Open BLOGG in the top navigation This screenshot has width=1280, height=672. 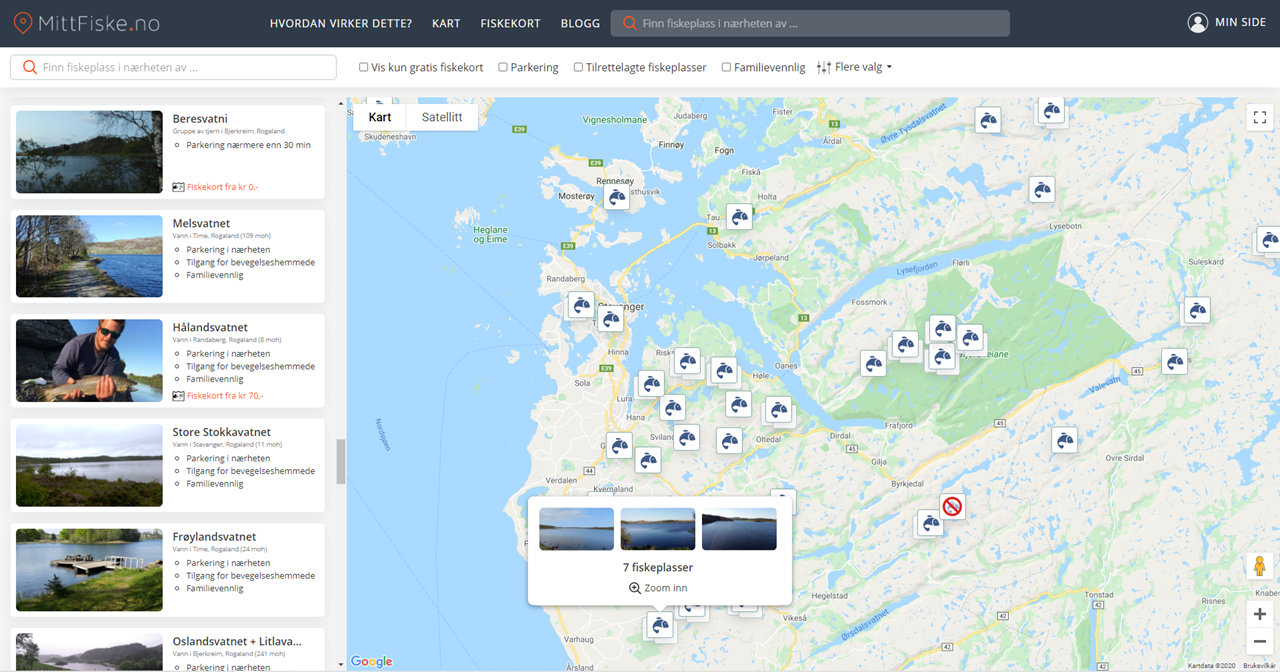pos(580,23)
